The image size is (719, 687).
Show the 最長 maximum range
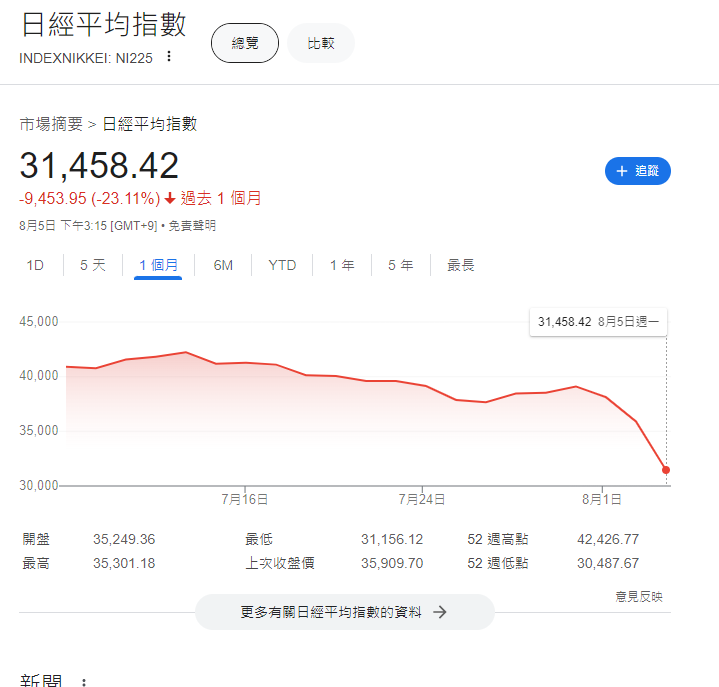click(x=460, y=265)
